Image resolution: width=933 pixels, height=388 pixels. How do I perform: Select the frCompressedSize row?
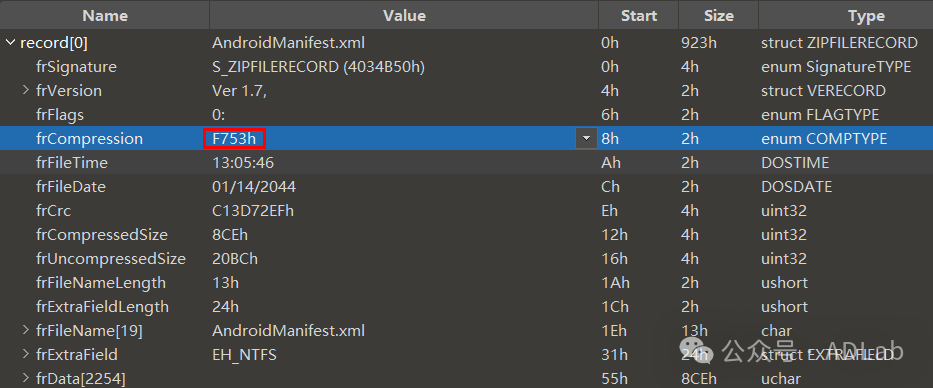466,234
